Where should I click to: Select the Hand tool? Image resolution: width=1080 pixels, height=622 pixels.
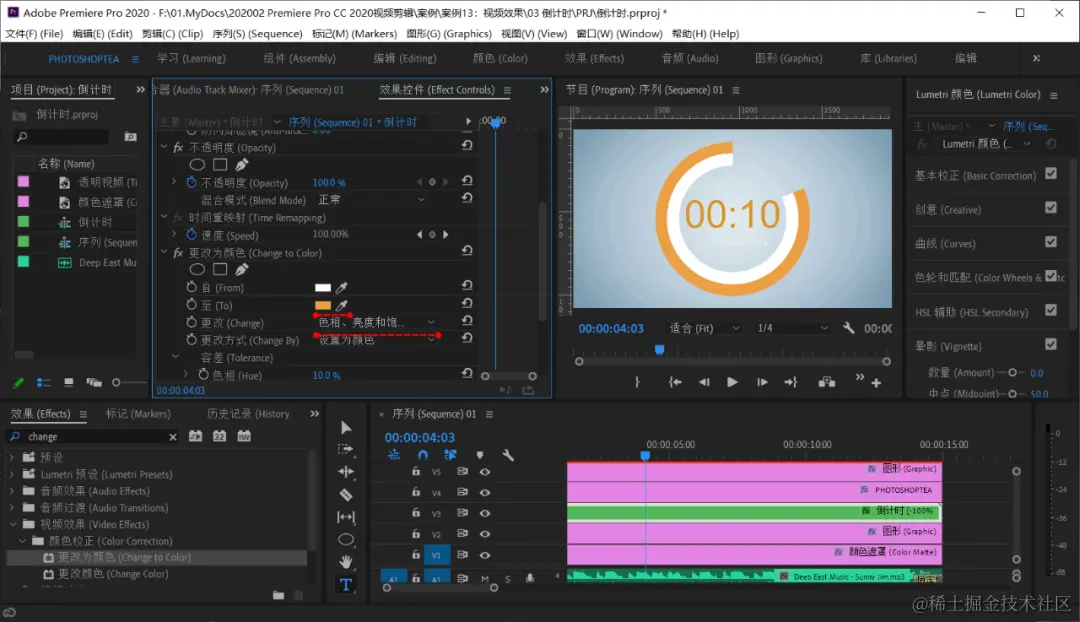346,561
